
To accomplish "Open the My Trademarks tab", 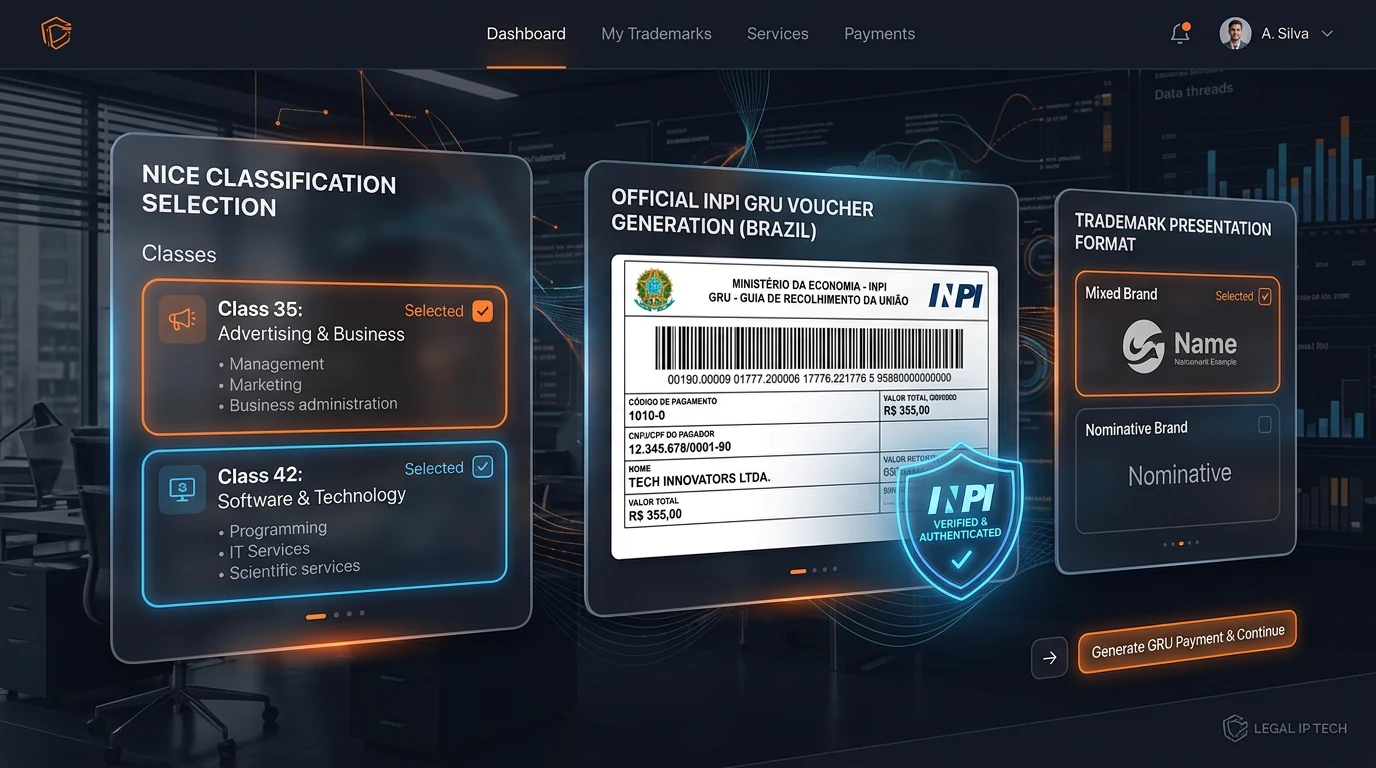I will [x=656, y=34].
